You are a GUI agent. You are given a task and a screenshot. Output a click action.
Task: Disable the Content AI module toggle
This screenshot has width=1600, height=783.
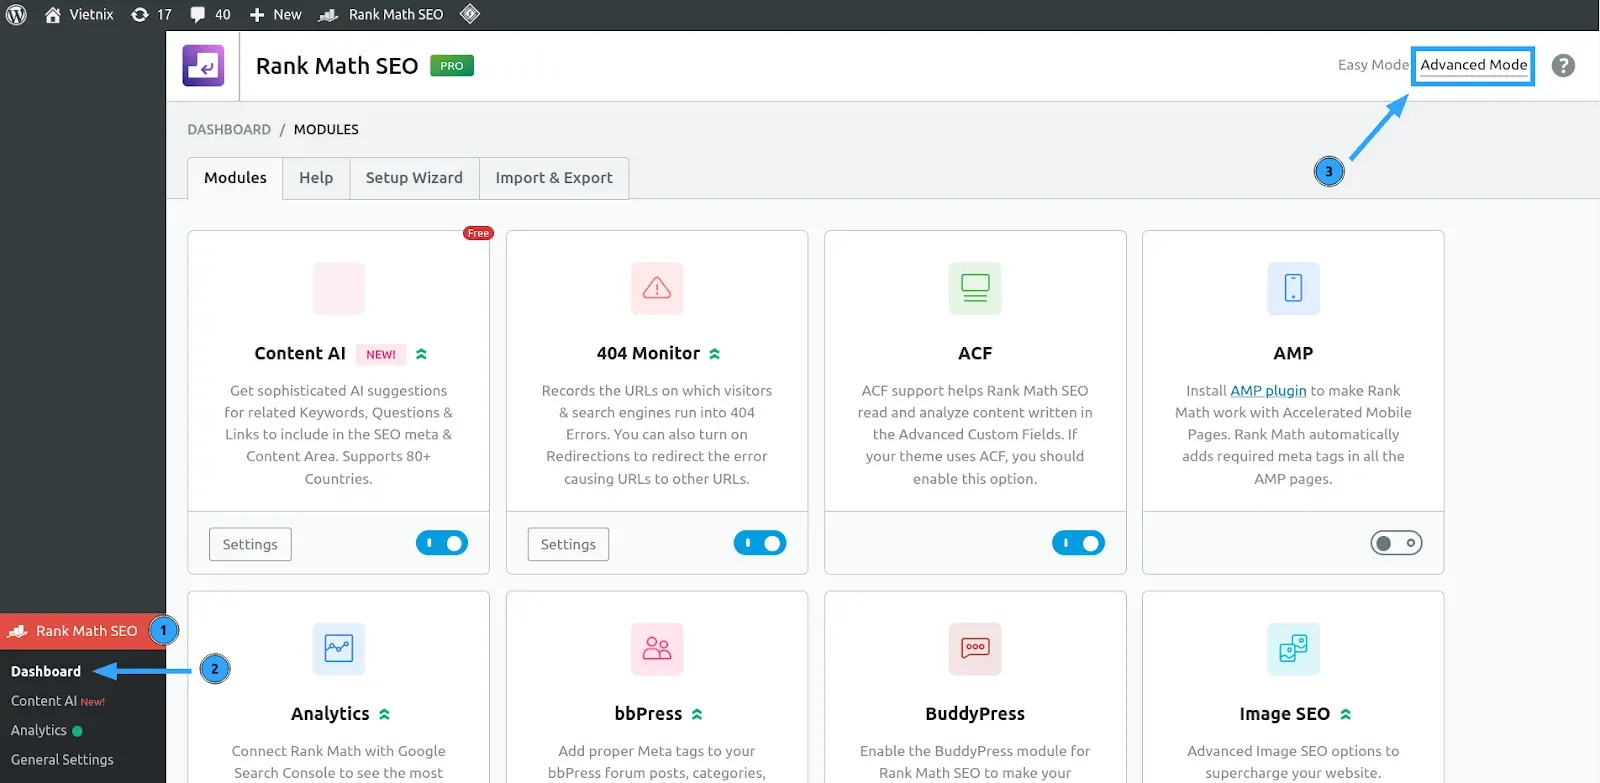pyautogui.click(x=442, y=543)
